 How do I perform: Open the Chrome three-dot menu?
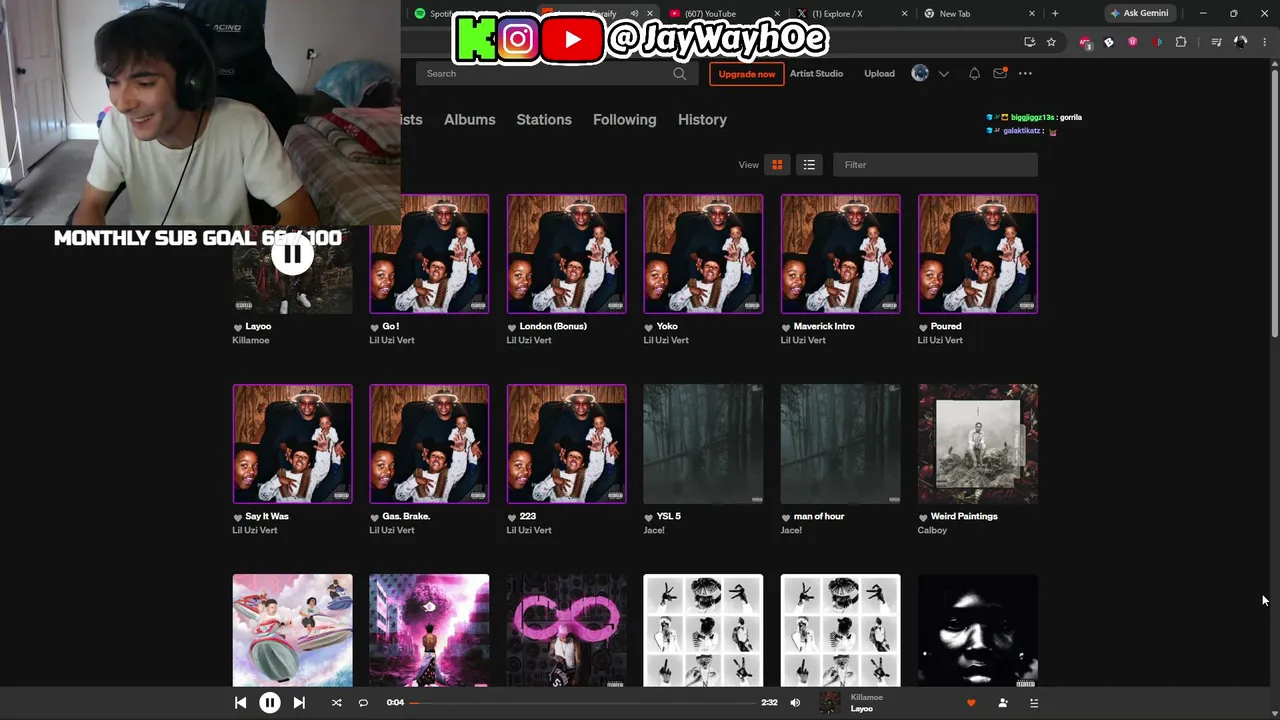tap(1264, 42)
